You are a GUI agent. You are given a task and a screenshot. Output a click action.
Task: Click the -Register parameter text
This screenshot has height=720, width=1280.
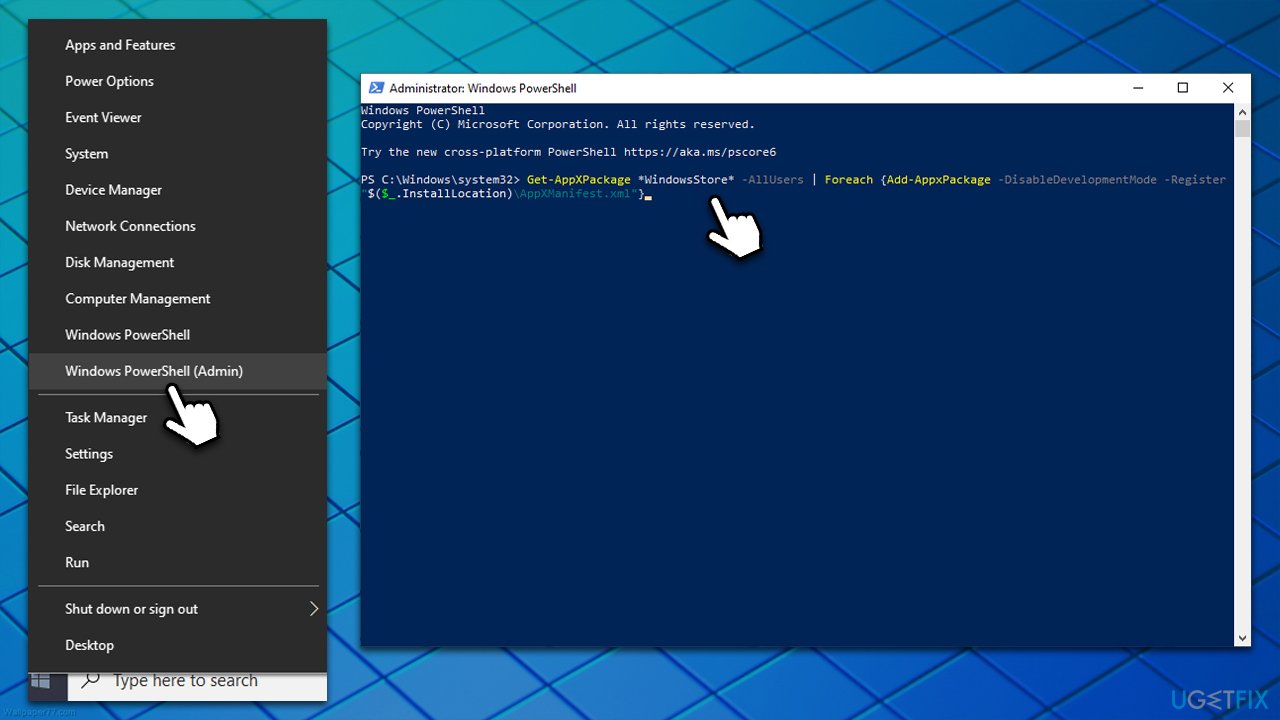pyautogui.click(x=1195, y=180)
